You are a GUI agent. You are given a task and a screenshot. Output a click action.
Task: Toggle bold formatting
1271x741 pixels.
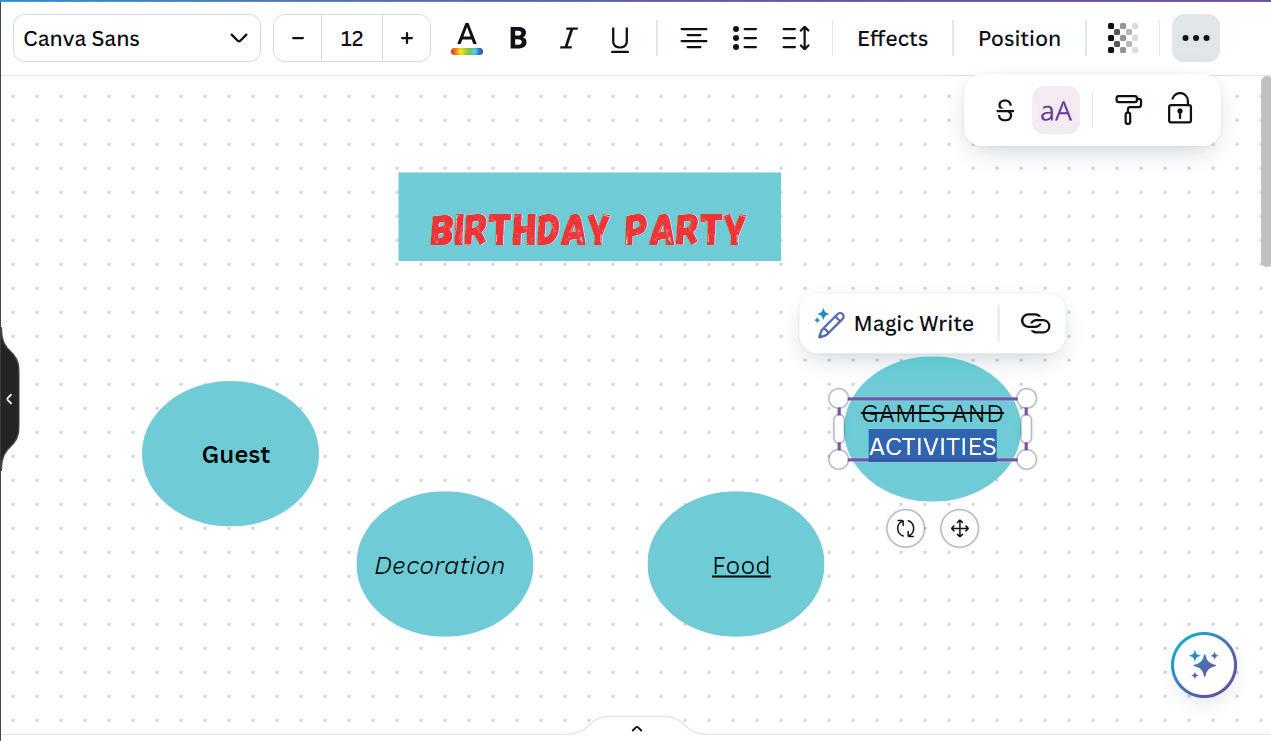point(518,38)
